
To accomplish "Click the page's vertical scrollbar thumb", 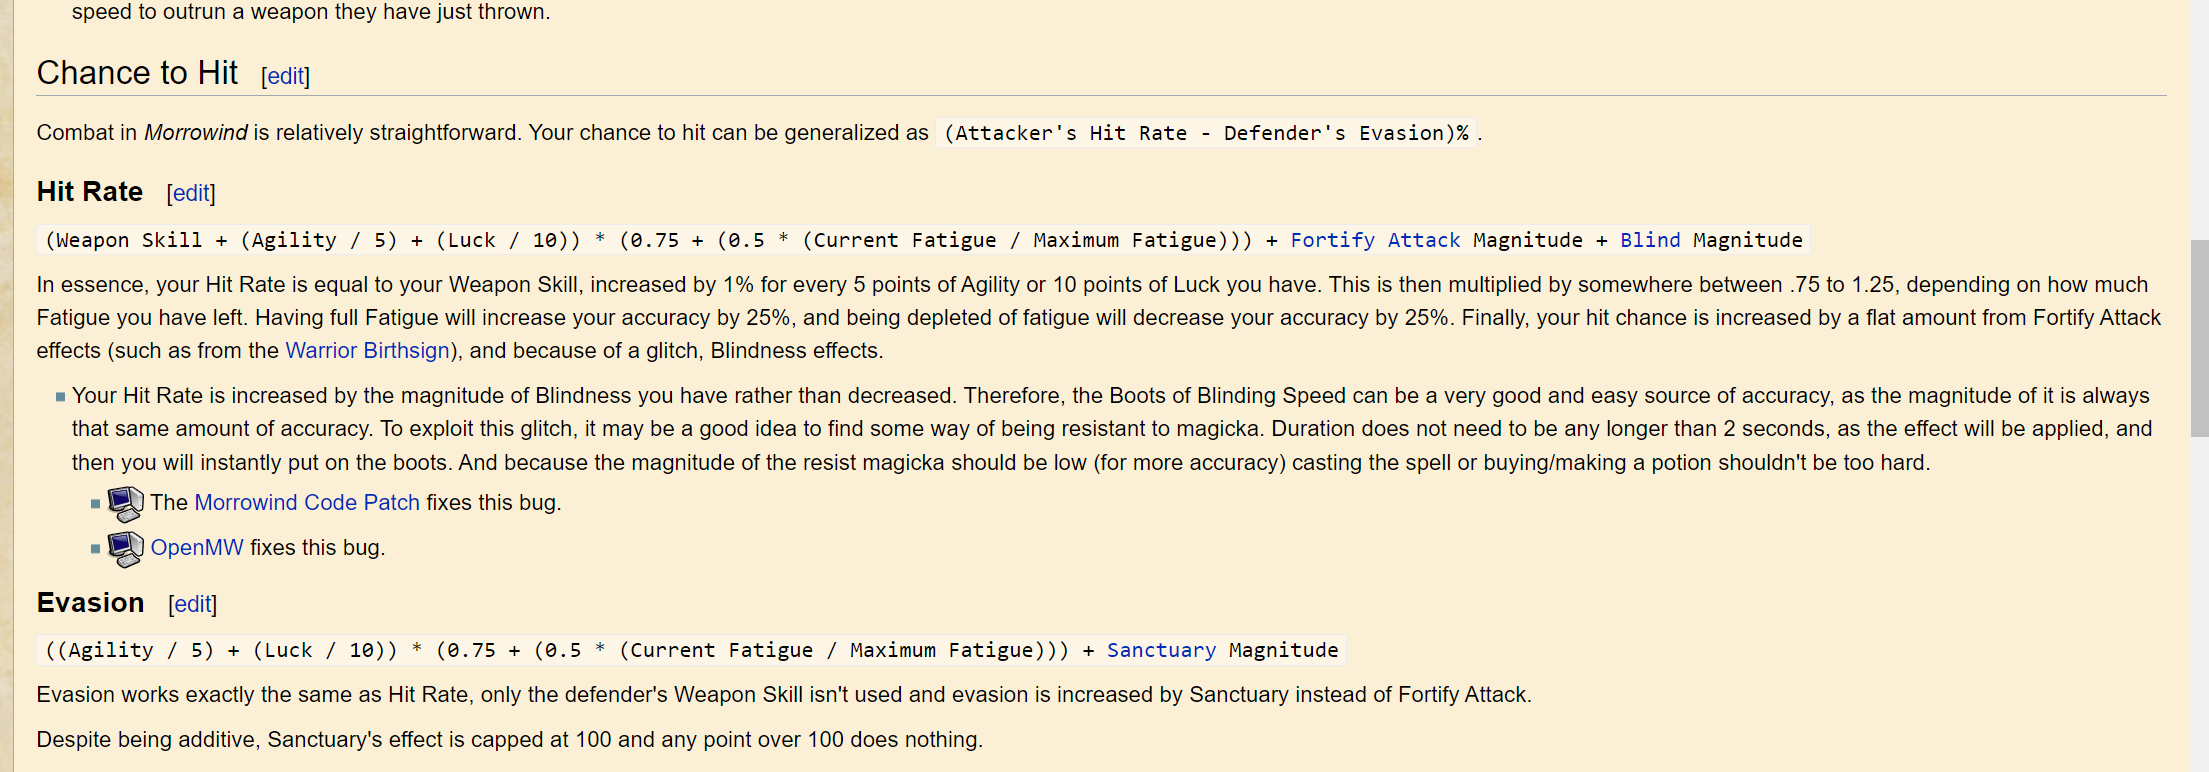I will point(2199,338).
